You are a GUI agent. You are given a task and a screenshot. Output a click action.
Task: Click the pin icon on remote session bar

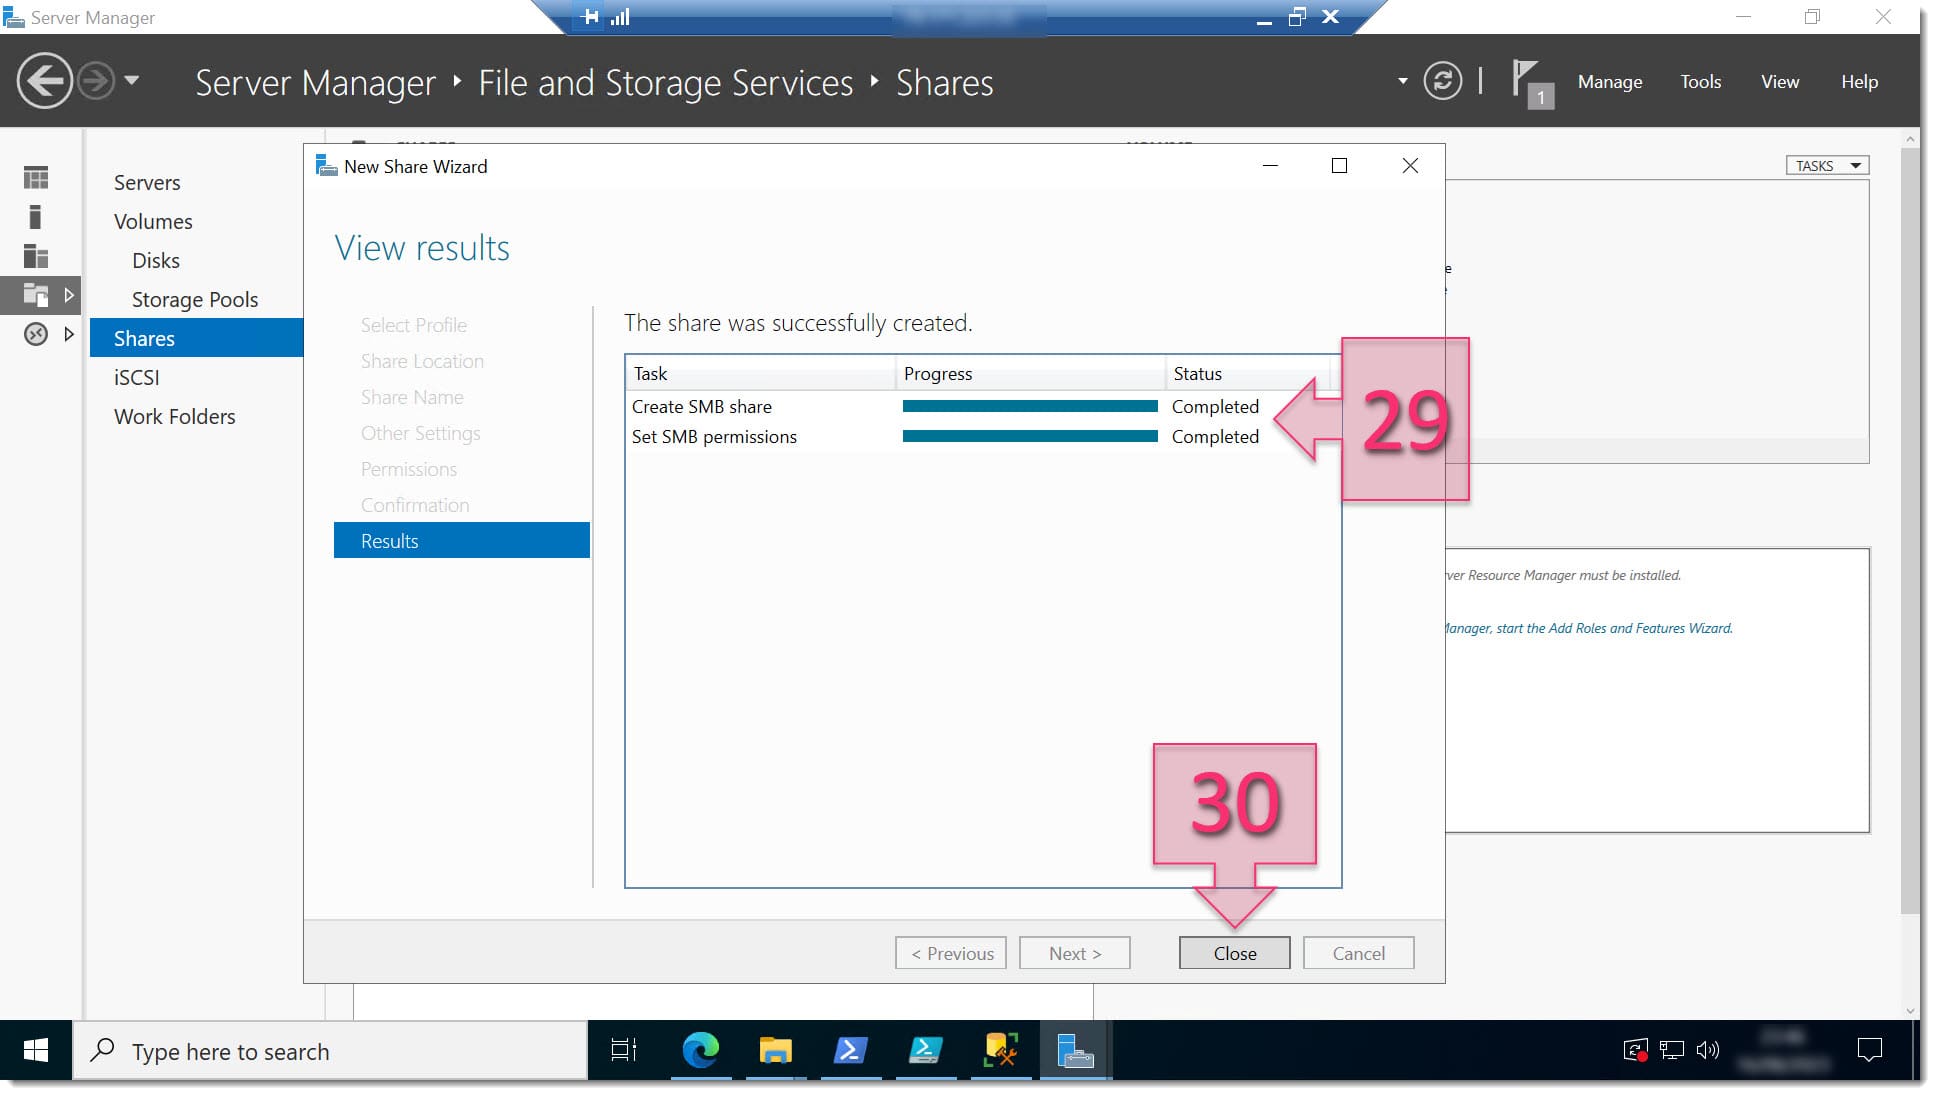pyautogui.click(x=590, y=16)
